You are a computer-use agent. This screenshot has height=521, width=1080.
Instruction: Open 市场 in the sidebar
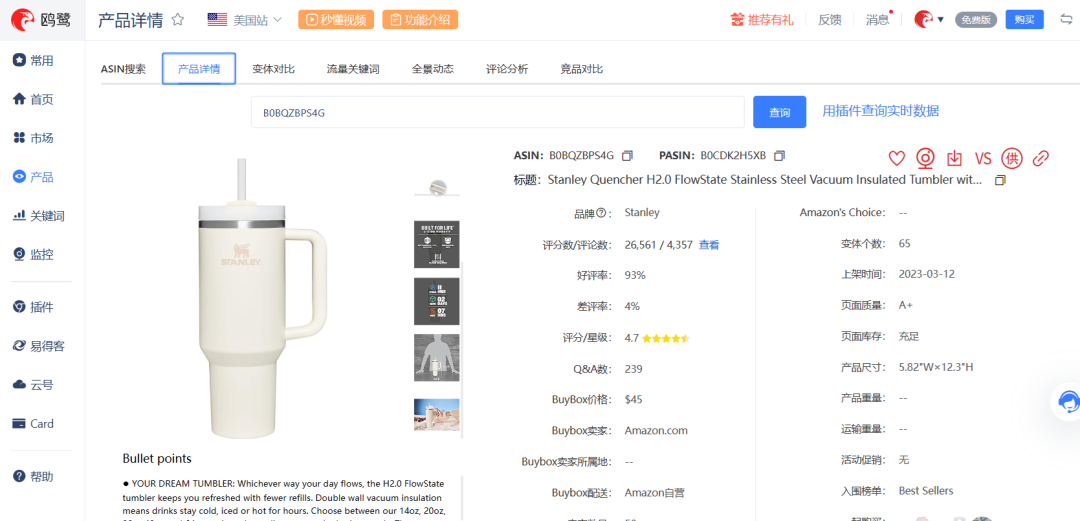pyautogui.click(x=34, y=138)
